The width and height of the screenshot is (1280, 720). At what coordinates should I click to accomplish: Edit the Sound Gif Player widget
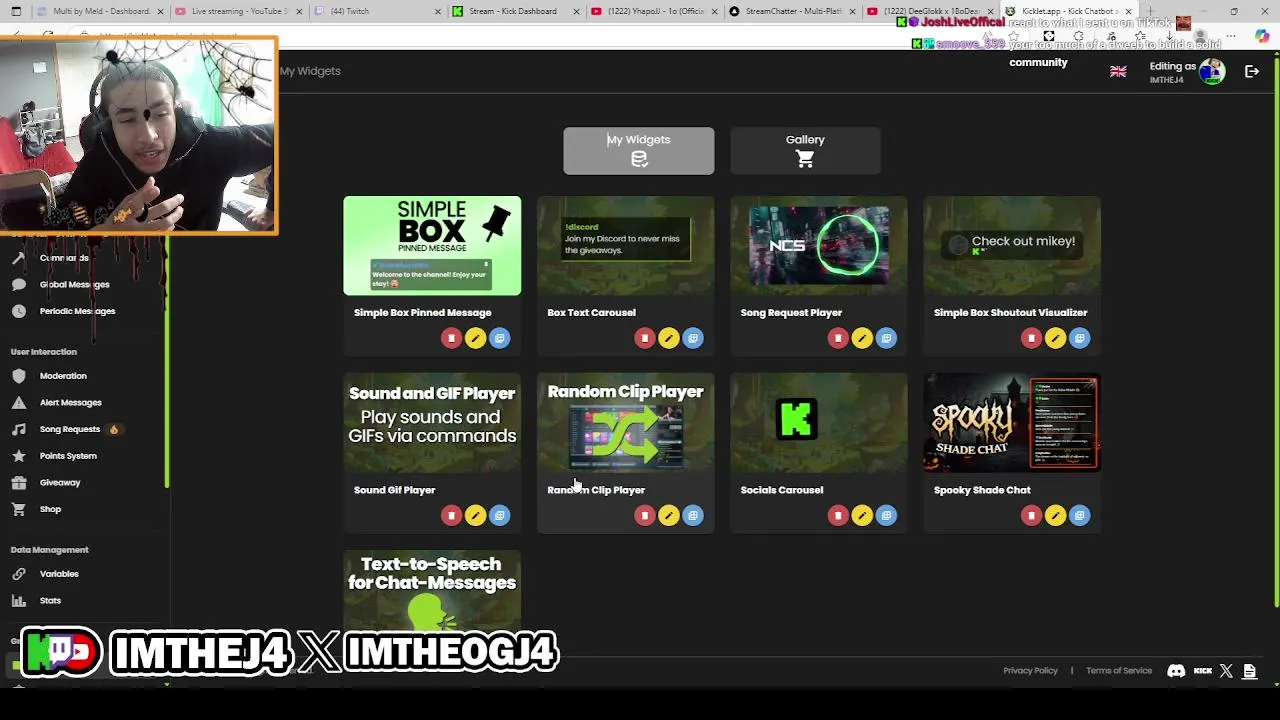pyautogui.click(x=475, y=515)
